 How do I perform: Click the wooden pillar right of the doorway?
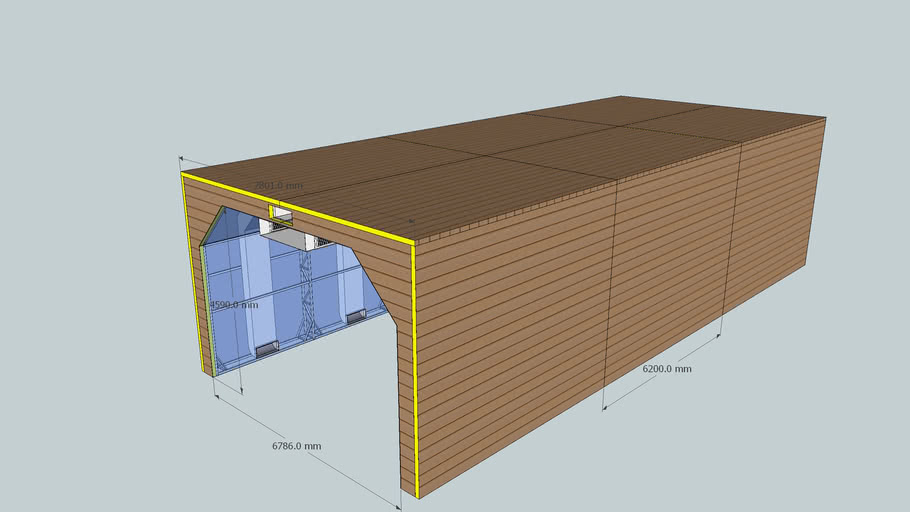pos(403,400)
